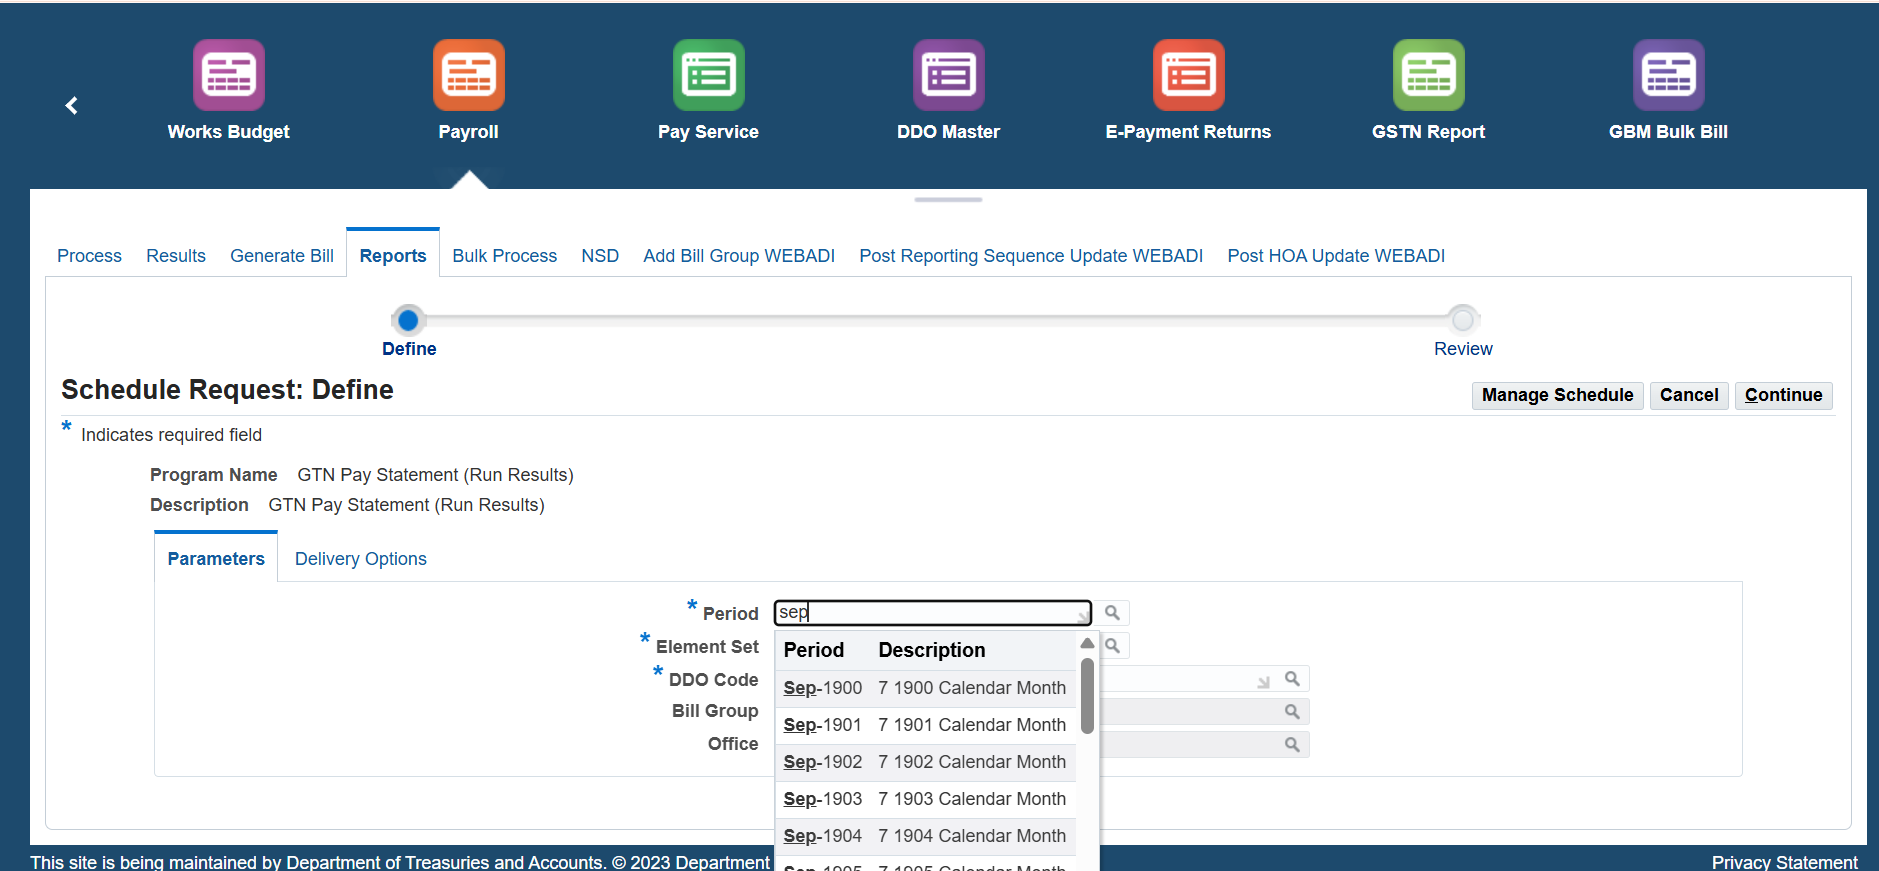Open the NSD tab
The width and height of the screenshot is (1879, 871).
[600, 256]
